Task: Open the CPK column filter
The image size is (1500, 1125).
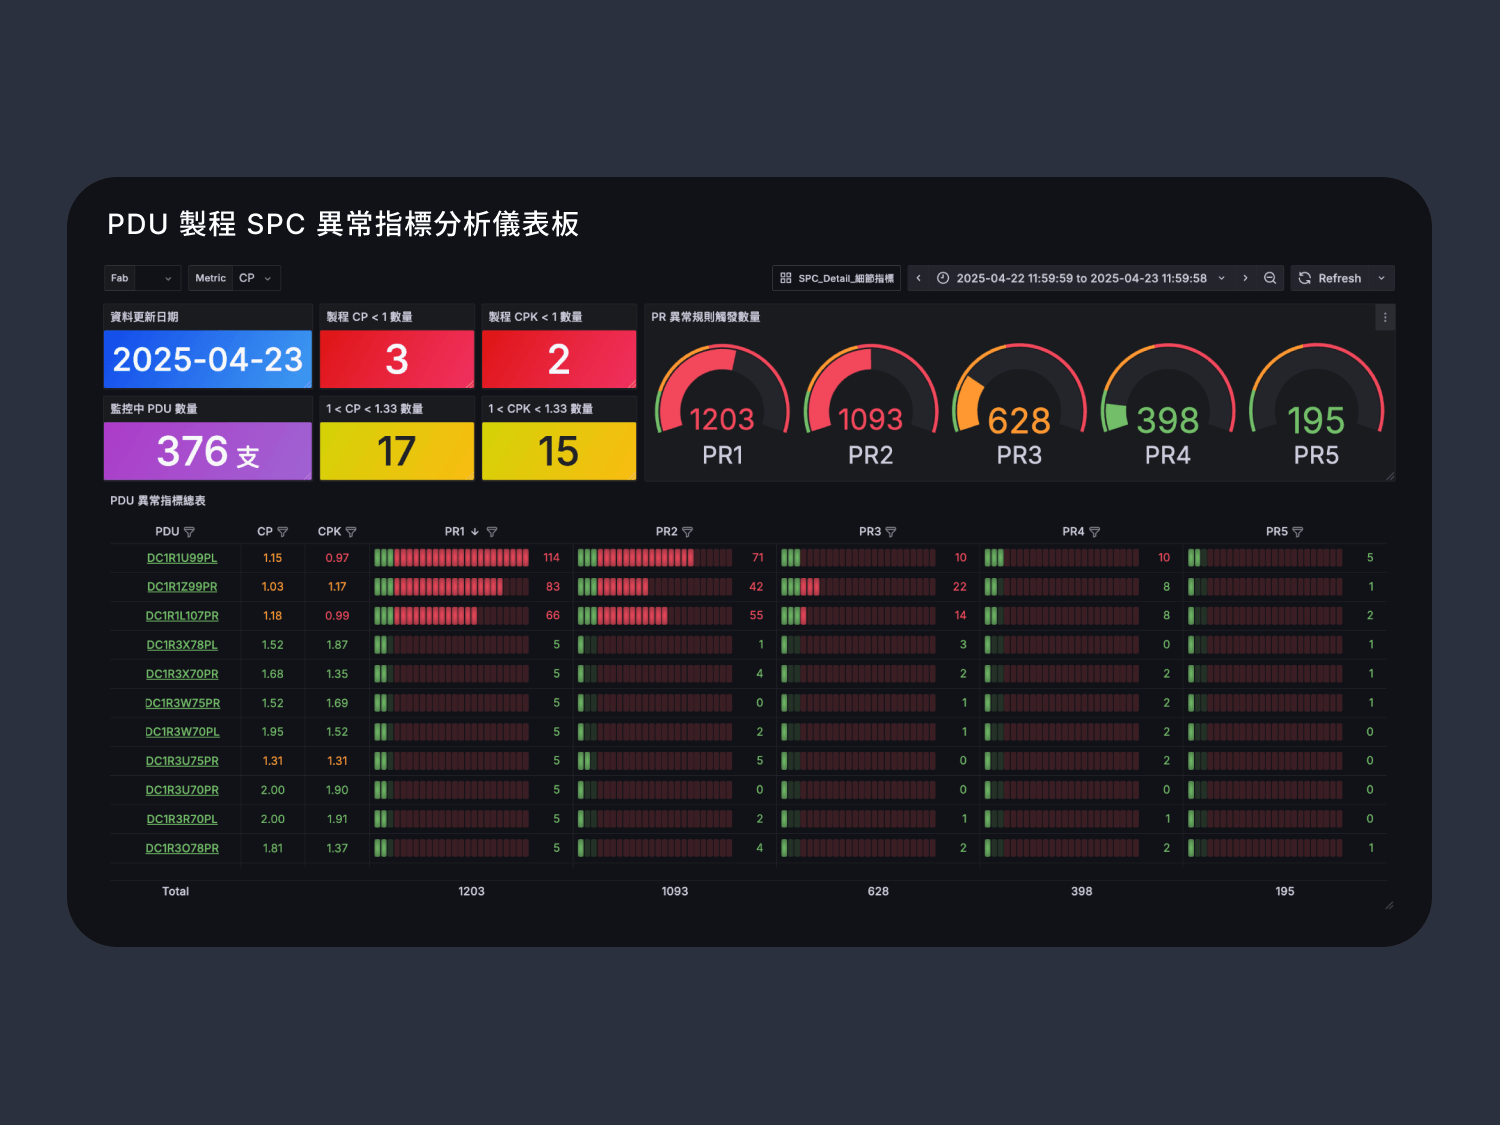Action: (x=351, y=532)
